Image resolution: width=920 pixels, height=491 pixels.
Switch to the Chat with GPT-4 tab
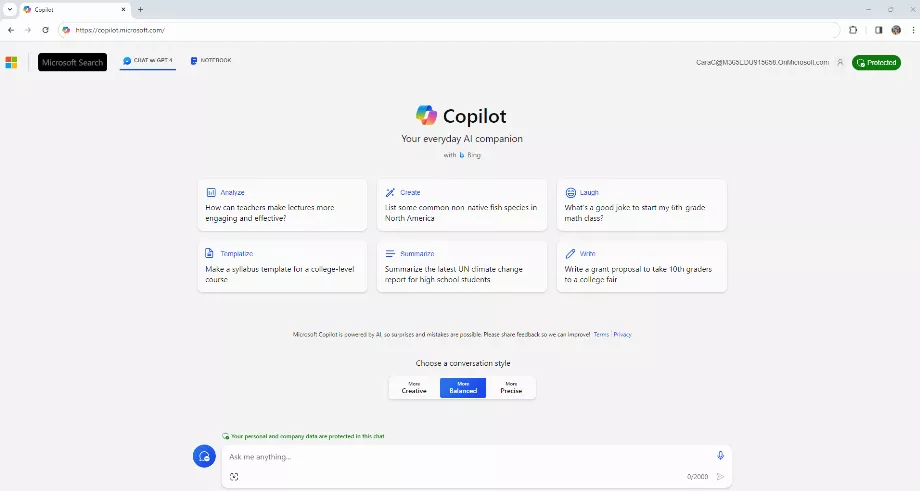pyautogui.click(x=148, y=60)
